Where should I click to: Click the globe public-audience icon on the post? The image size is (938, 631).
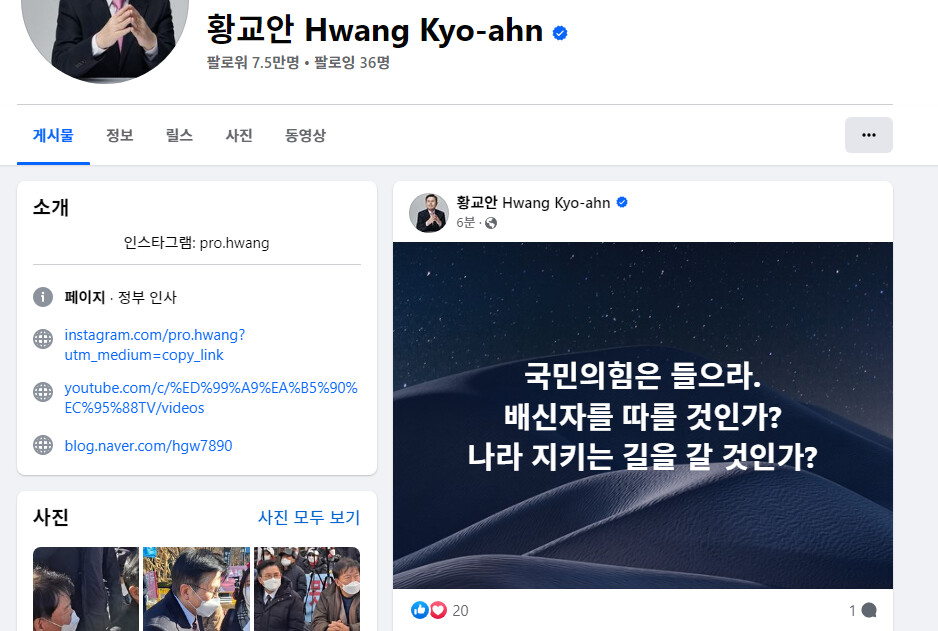(491, 223)
